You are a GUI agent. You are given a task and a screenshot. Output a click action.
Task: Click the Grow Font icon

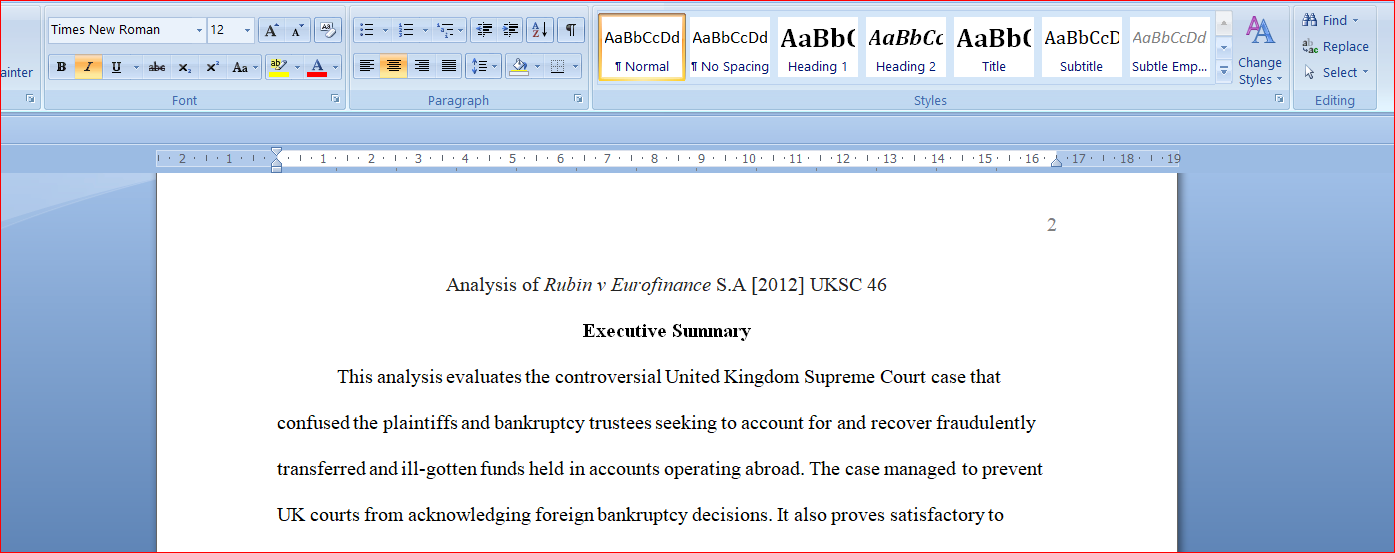coord(271,30)
